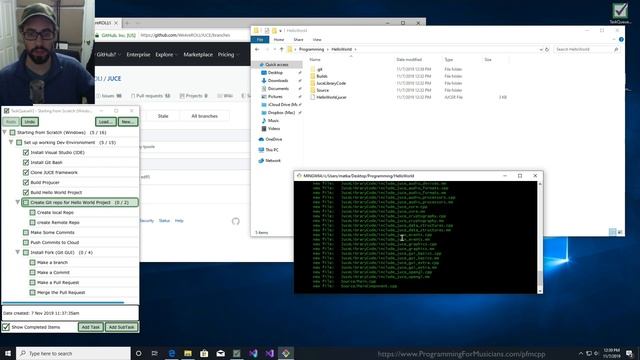Image resolution: width=640 pixels, height=360 pixels.
Task: Refresh the Explorer folder view
Action: point(547,49)
